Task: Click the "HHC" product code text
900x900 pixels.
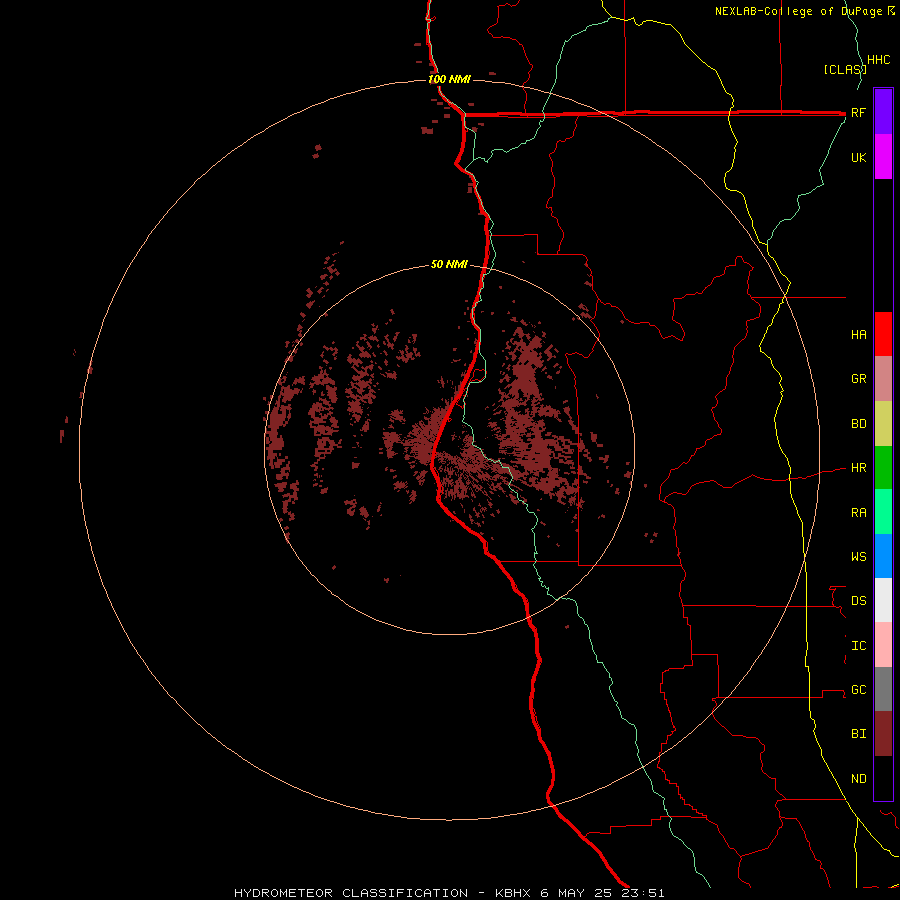Action: coord(878,60)
